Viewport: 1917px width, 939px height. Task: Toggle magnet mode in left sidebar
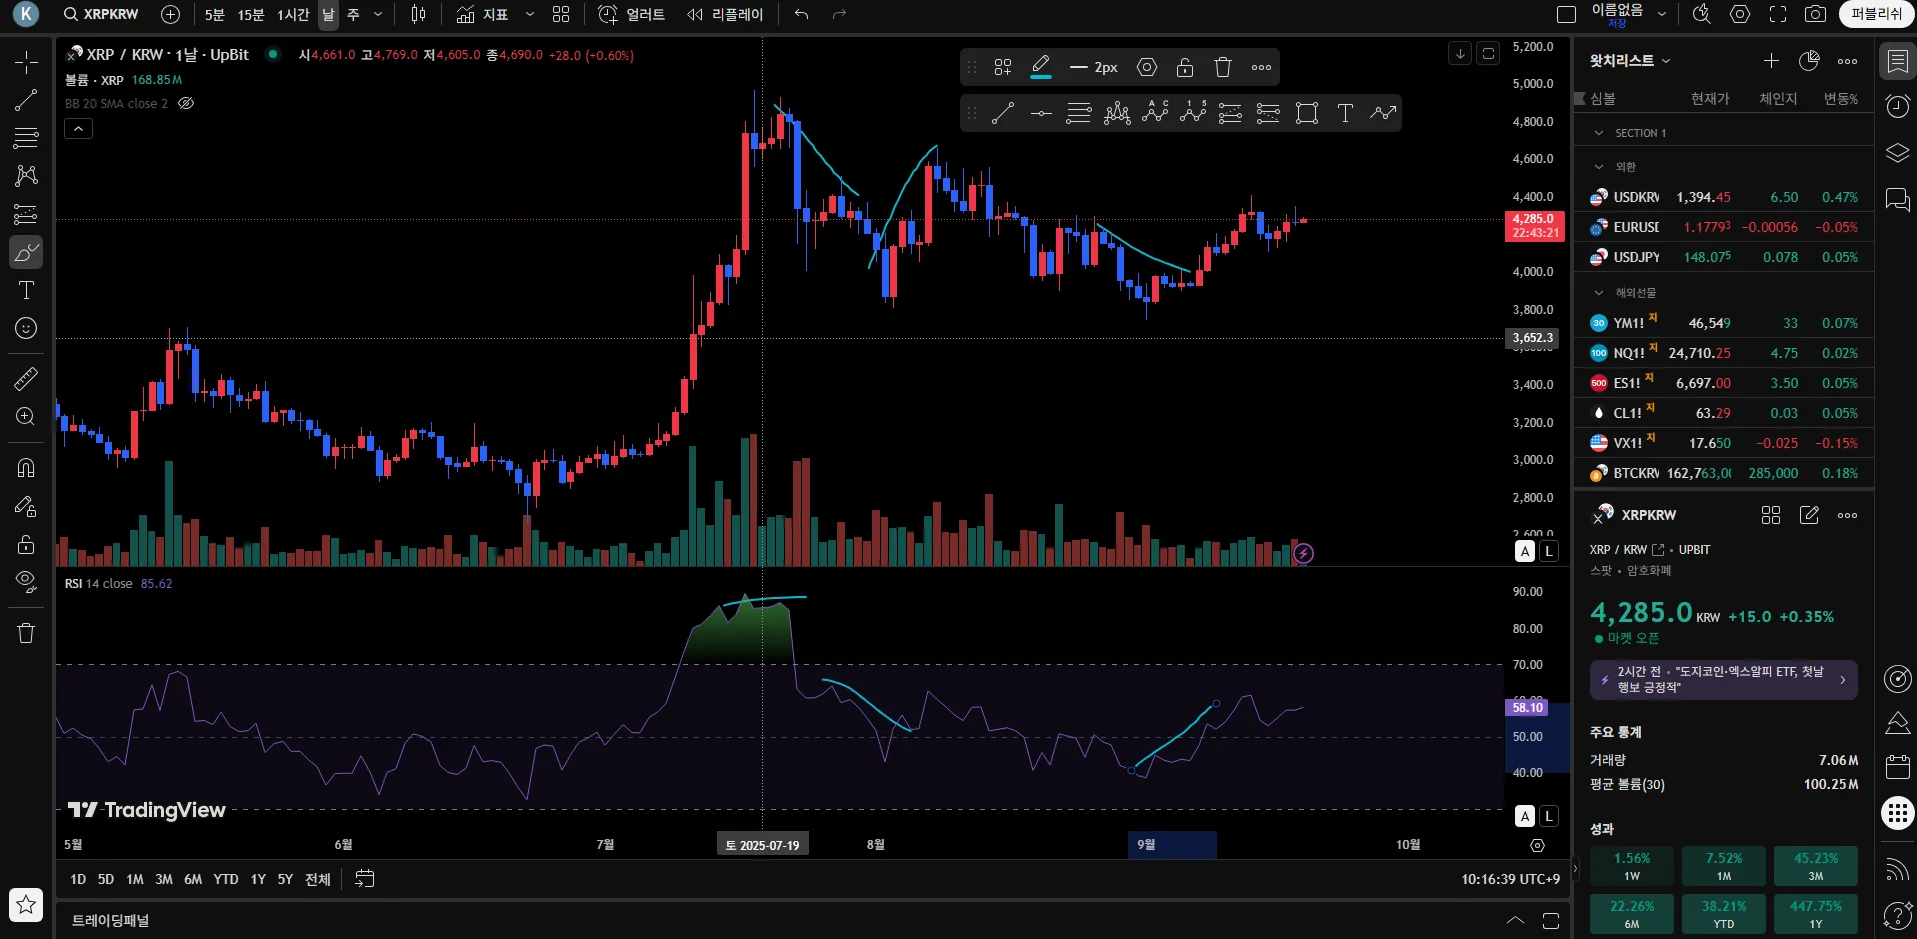click(x=26, y=468)
